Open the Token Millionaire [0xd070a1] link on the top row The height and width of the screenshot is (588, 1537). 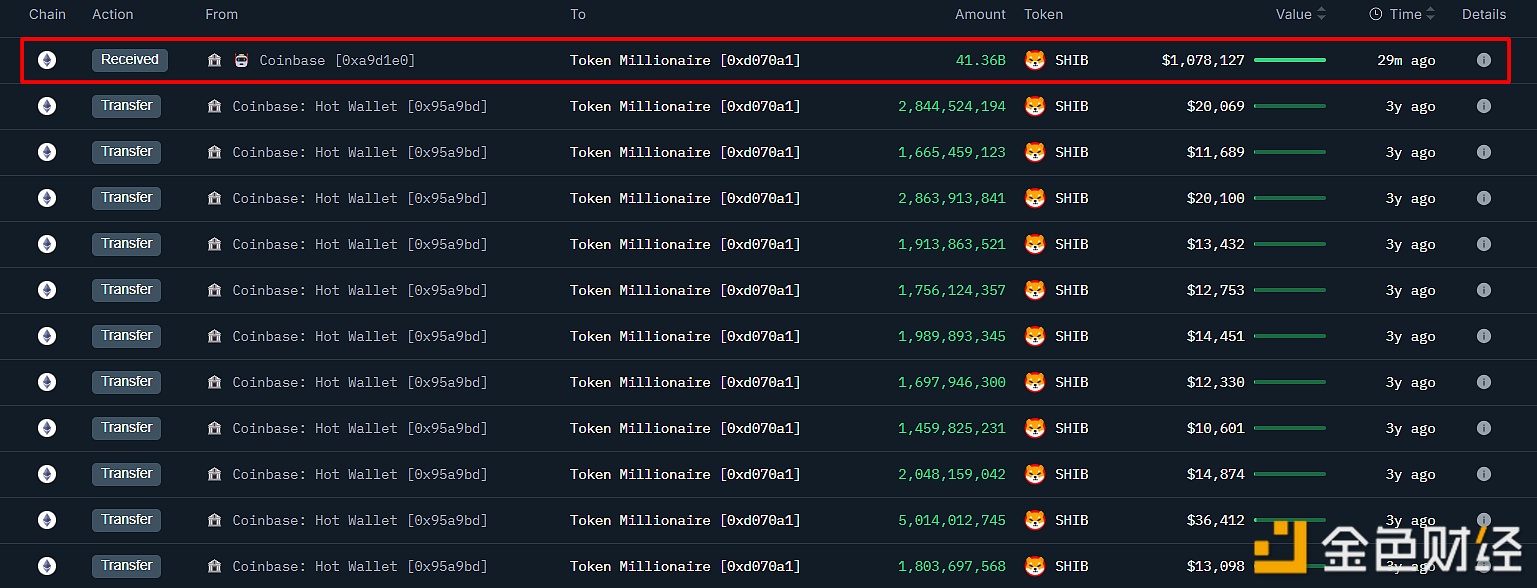click(685, 60)
